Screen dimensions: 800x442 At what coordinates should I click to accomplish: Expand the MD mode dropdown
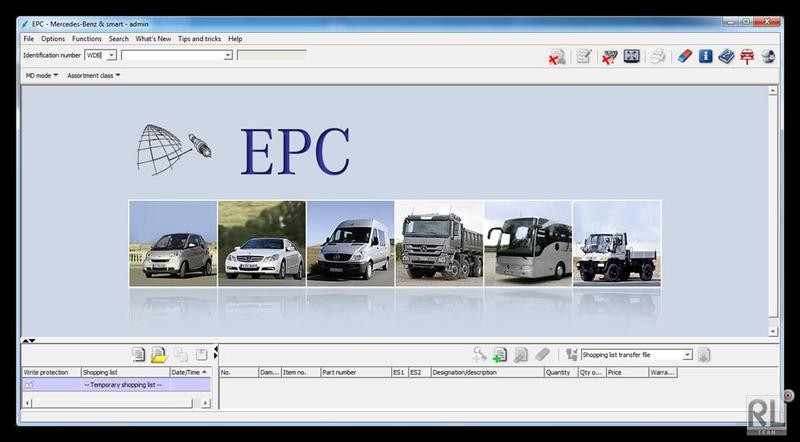click(x=41, y=75)
